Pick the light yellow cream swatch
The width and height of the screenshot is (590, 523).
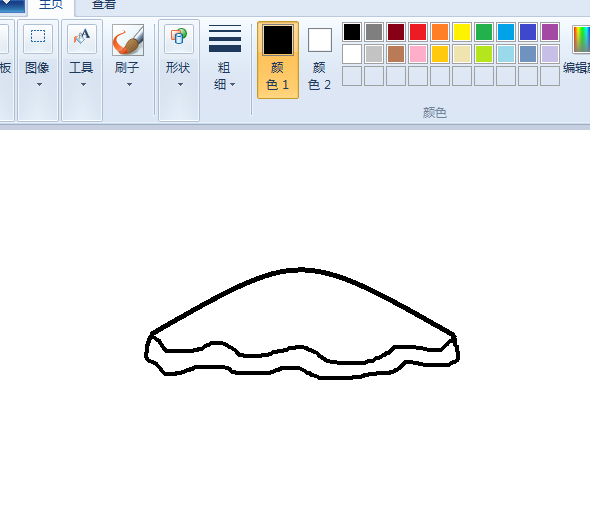(x=462, y=54)
